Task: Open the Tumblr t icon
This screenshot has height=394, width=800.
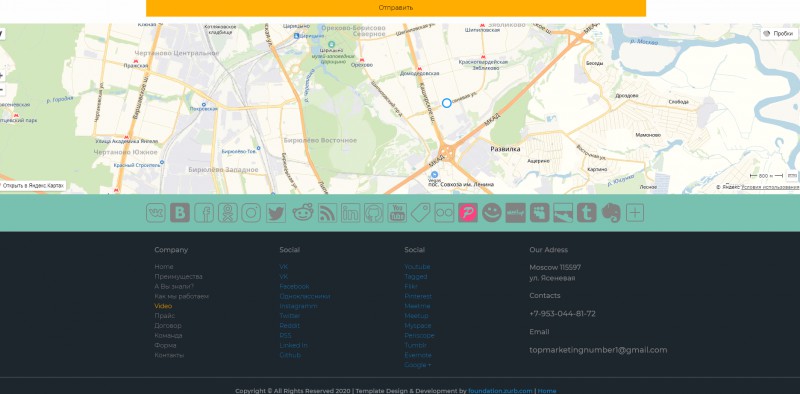Action: (x=587, y=213)
